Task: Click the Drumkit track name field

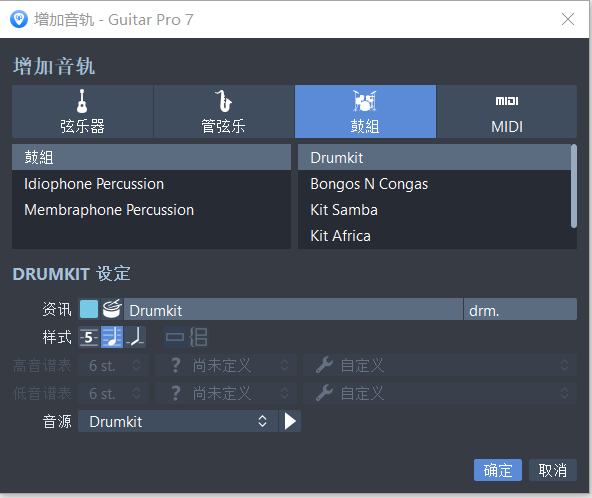Action: coord(293,309)
